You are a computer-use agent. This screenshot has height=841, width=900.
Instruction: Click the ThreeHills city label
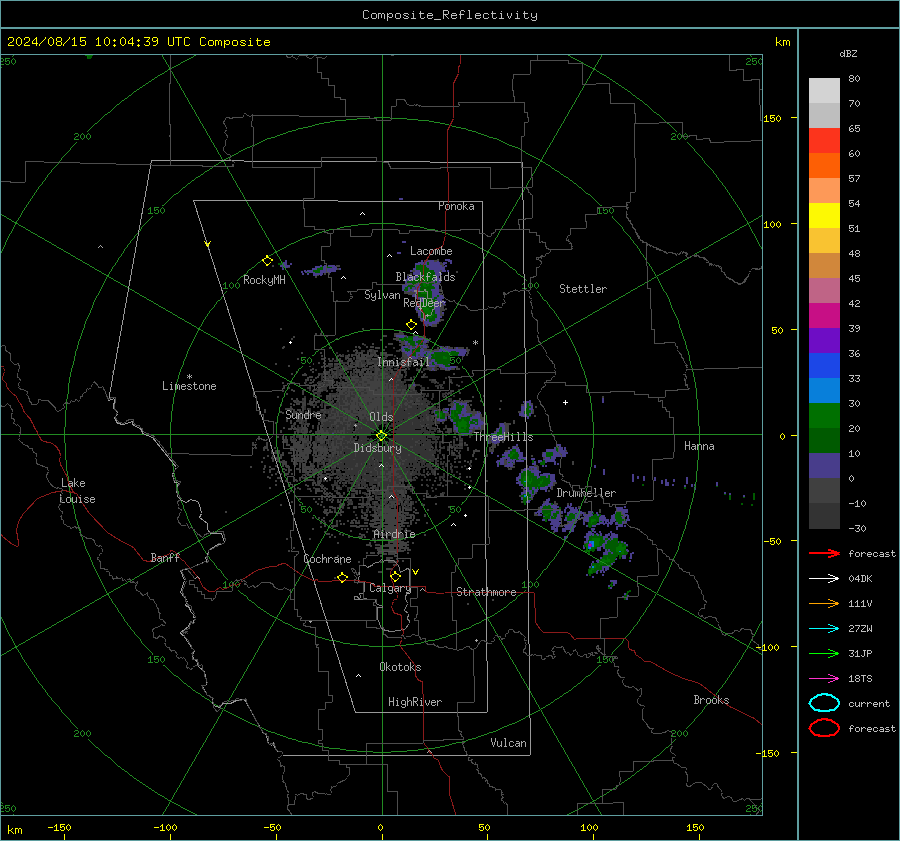[x=503, y=437]
